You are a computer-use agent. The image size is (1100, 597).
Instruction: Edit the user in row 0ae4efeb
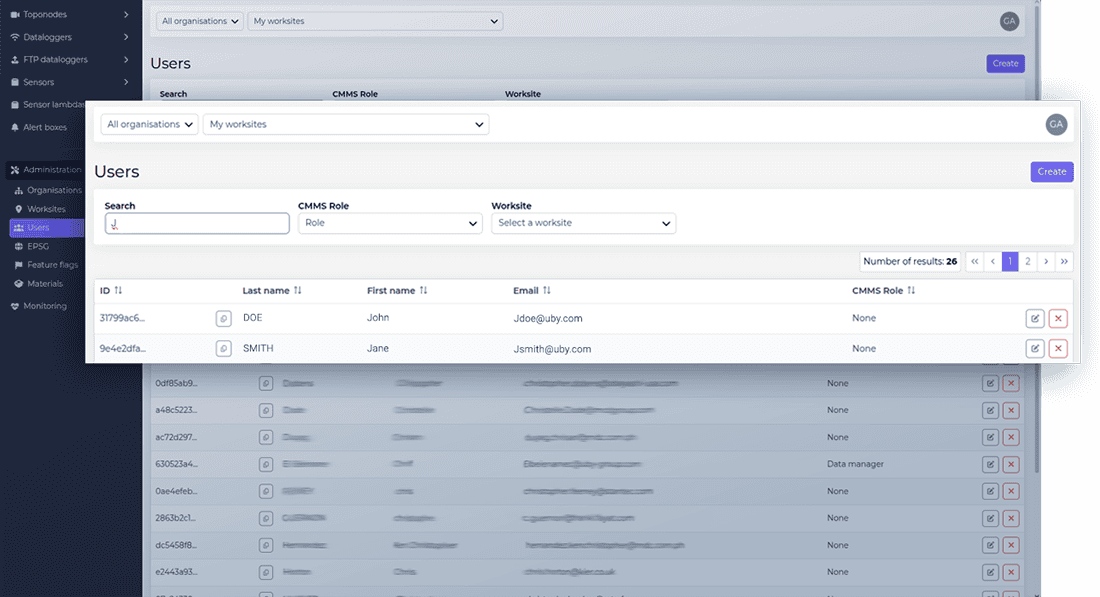coord(990,492)
